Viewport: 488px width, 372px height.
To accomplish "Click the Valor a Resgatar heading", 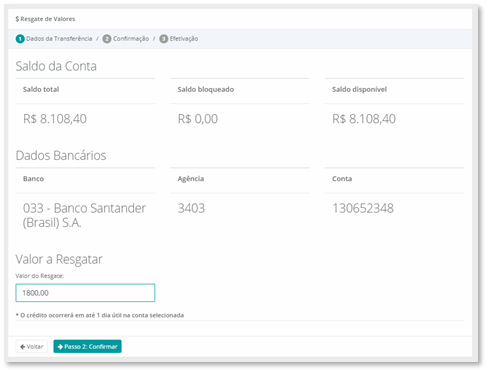I will 59,259.
